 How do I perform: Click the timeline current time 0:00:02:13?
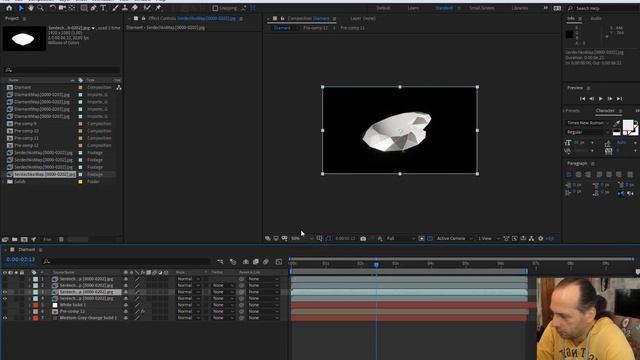coord(20,260)
